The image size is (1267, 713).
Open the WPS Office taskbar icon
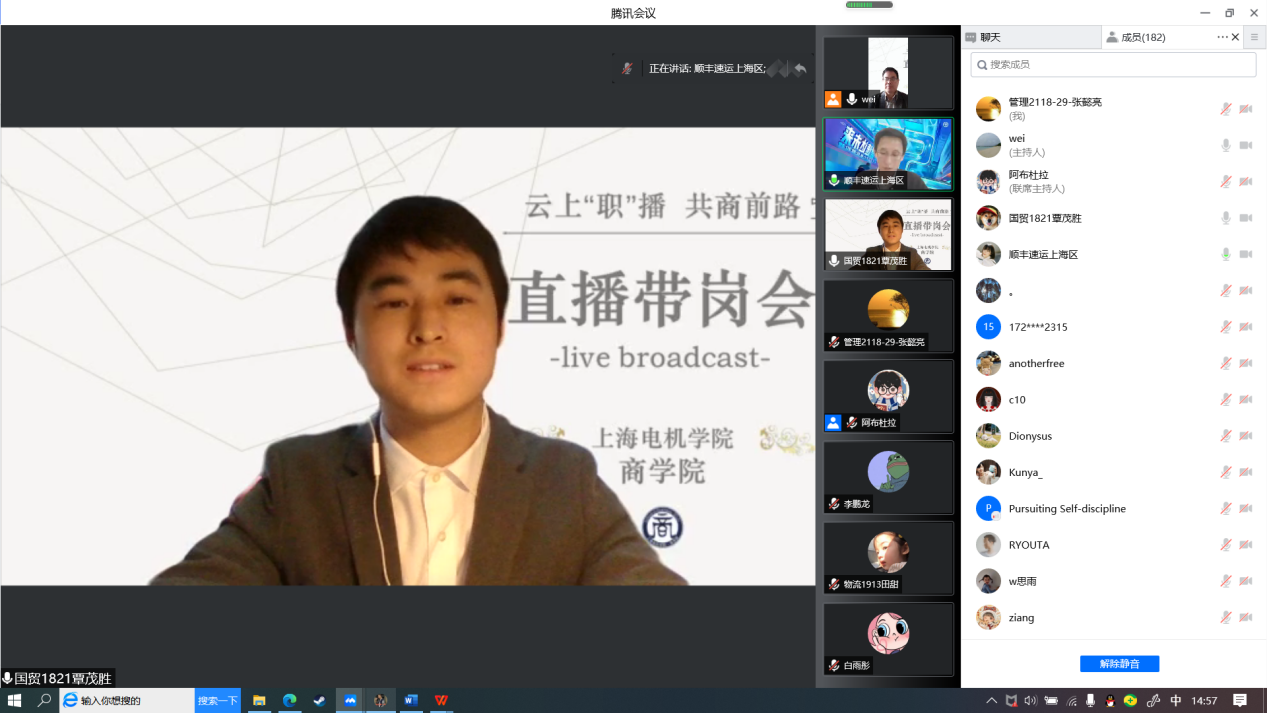441,701
